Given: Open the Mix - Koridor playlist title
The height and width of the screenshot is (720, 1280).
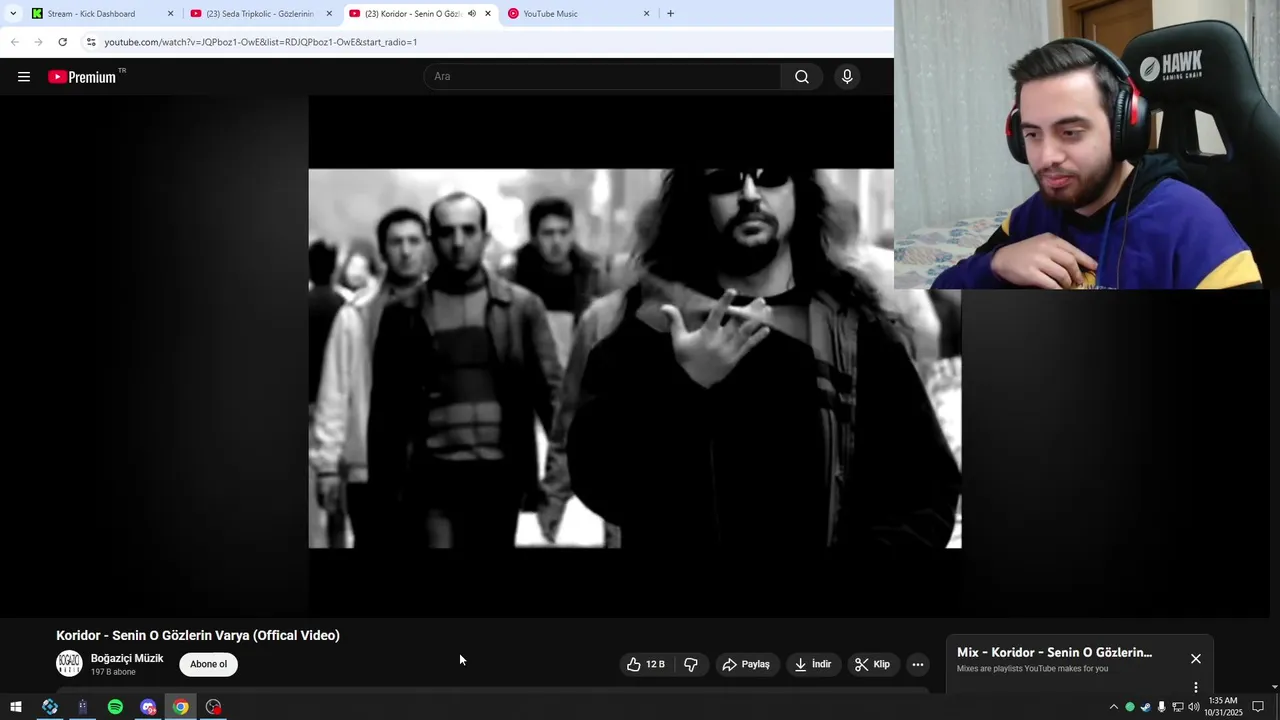Looking at the screenshot, I should pyautogui.click(x=1054, y=652).
